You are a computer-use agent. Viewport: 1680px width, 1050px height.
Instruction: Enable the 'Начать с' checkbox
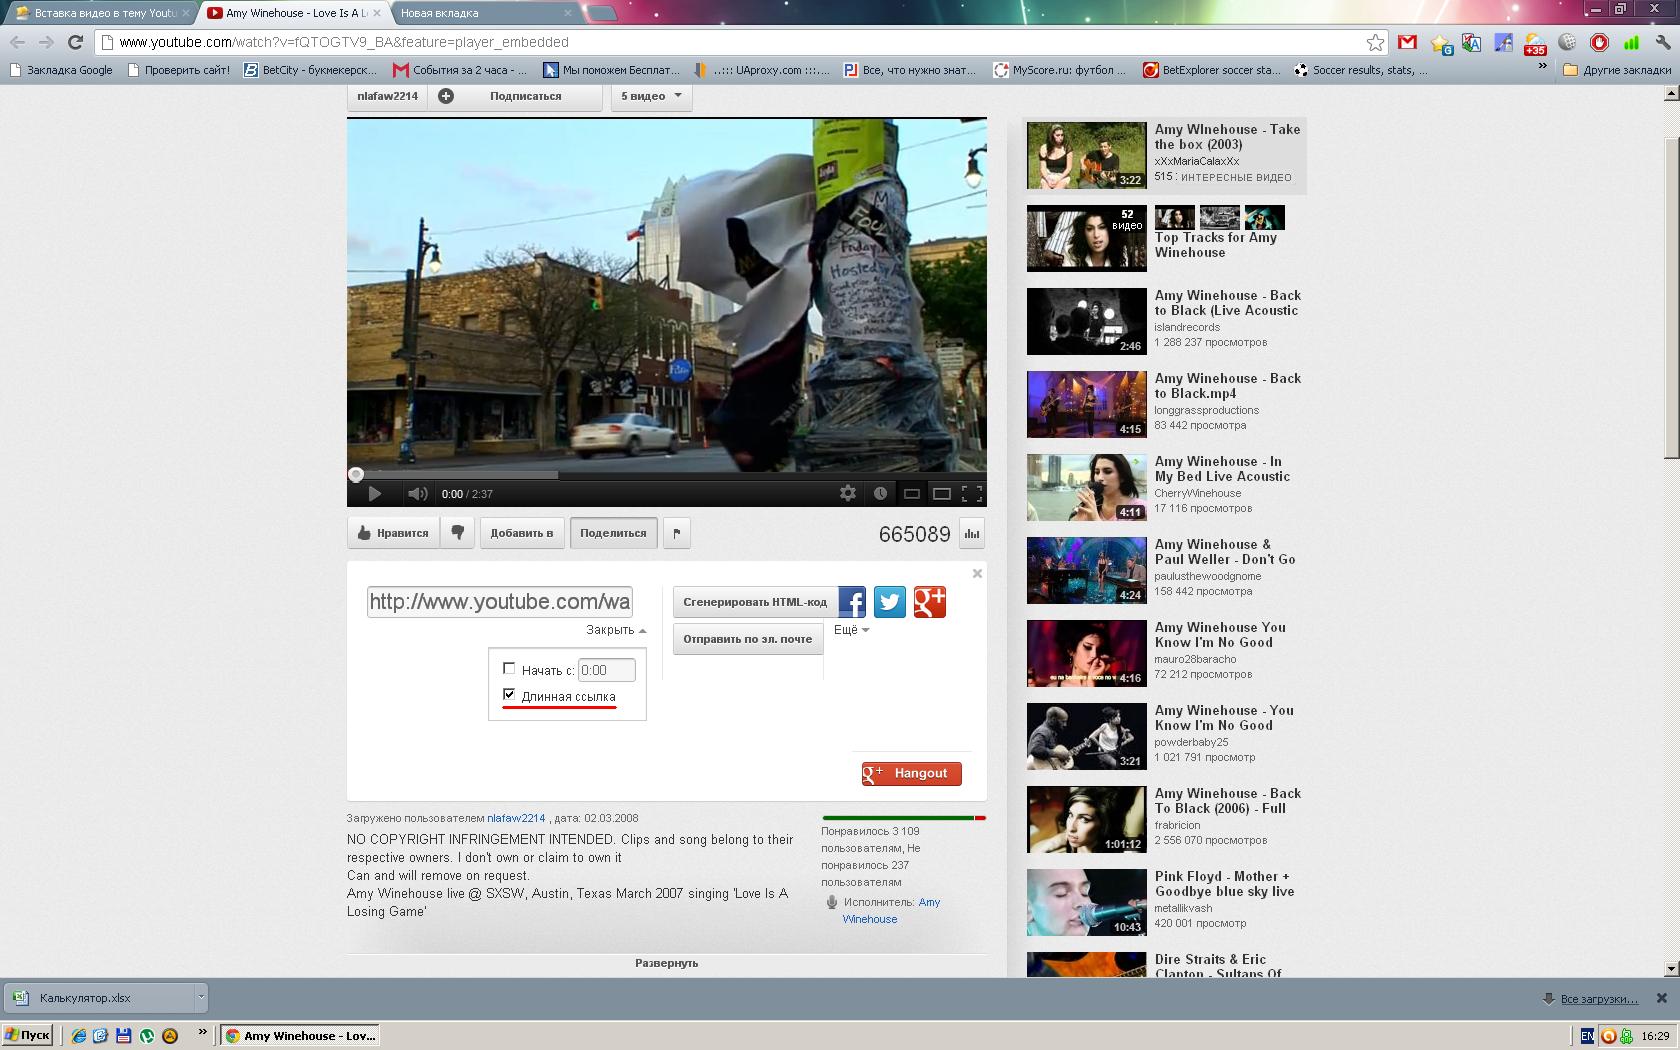pos(509,669)
